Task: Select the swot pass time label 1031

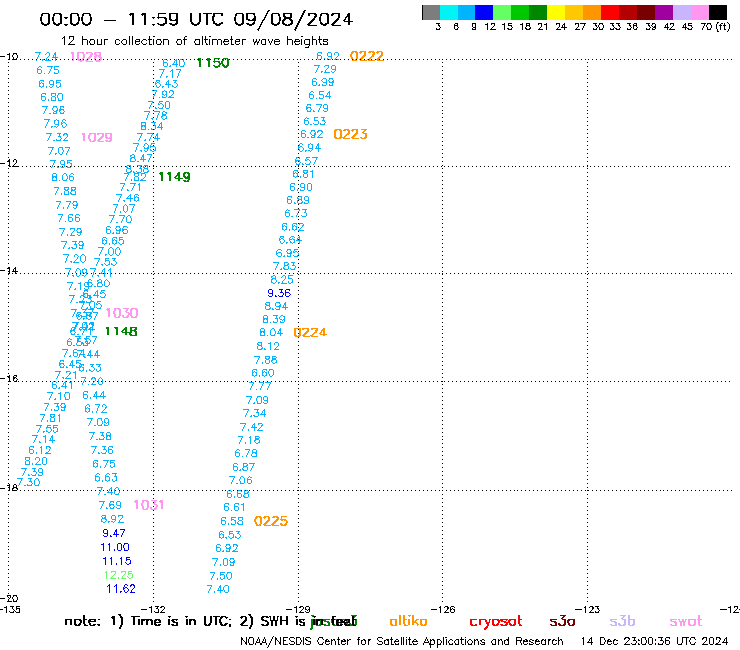Action: coord(149,505)
